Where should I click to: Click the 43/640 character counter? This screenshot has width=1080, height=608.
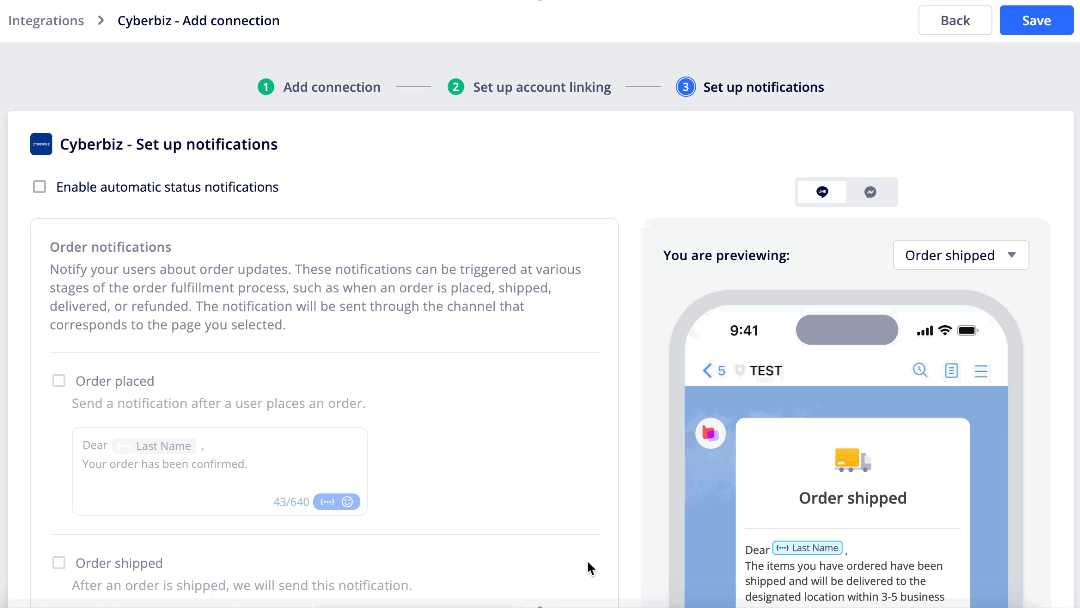291,502
